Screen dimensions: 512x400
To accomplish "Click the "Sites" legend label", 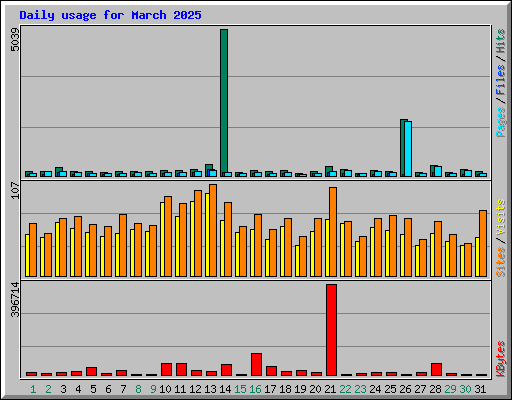I will pyautogui.click(x=501, y=262).
